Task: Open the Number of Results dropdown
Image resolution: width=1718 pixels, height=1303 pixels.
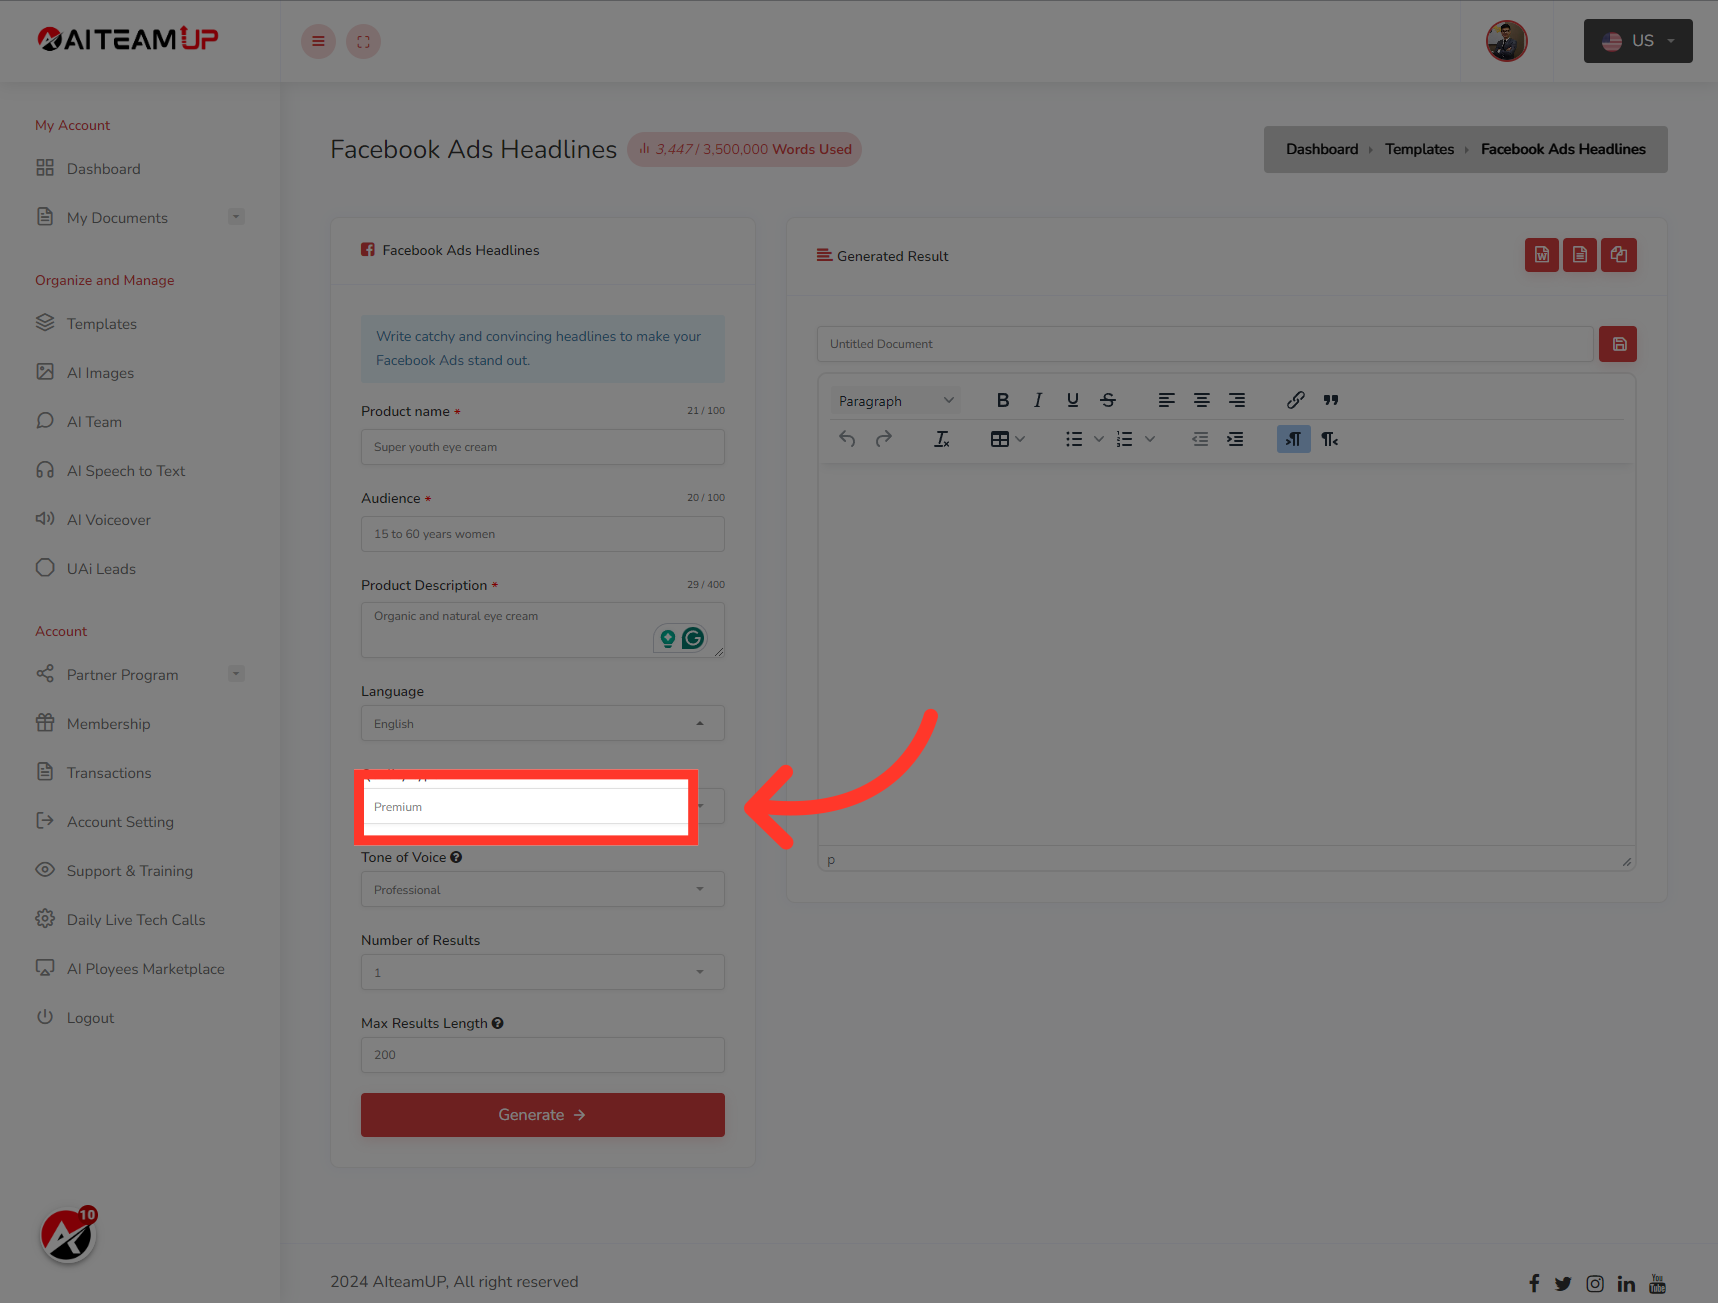Action: 543,972
